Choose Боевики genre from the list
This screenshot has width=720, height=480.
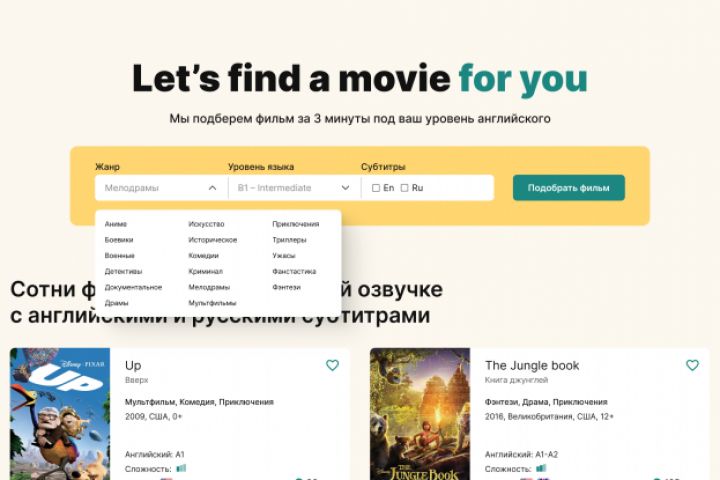[119, 240]
